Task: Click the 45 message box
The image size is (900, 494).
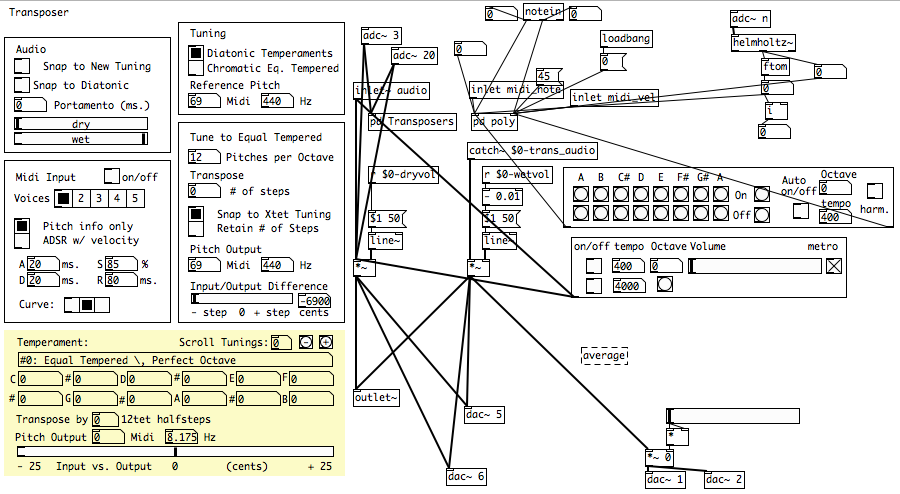Action: [547, 76]
